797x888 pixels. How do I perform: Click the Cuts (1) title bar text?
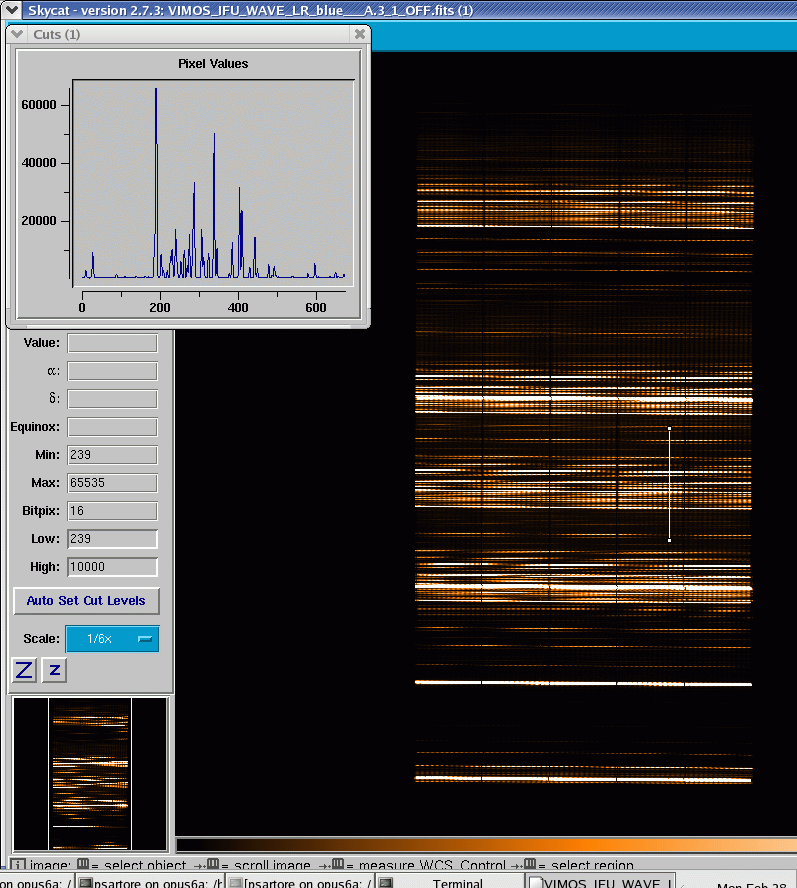[57, 34]
